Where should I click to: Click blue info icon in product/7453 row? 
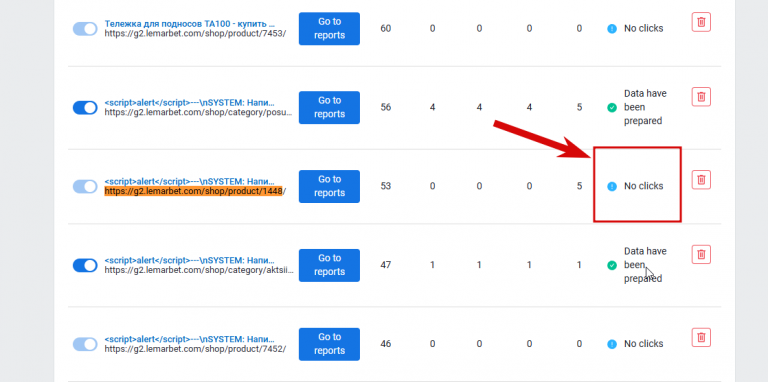click(x=612, y=29)
